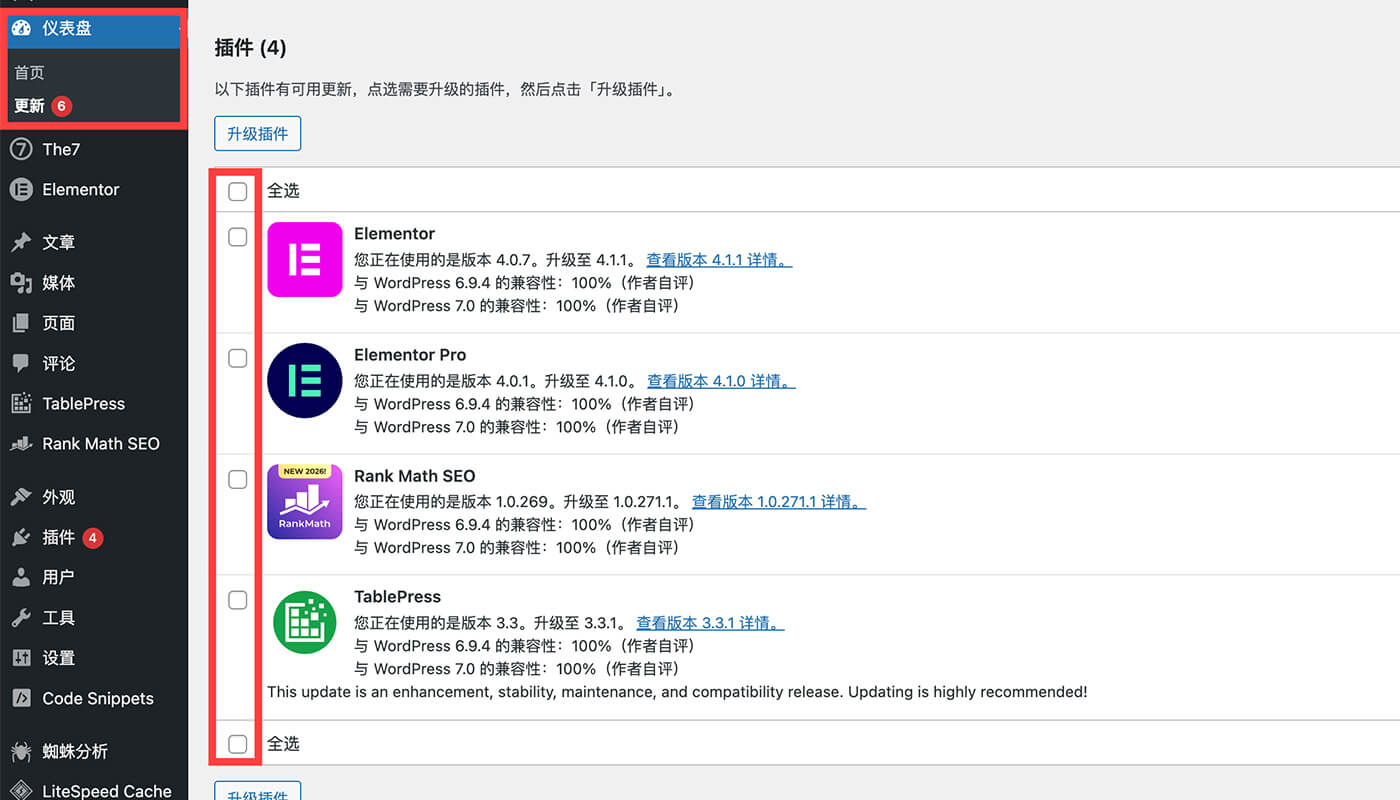Tick the top 全选 select-all checkbox

[x=238, y=191]
